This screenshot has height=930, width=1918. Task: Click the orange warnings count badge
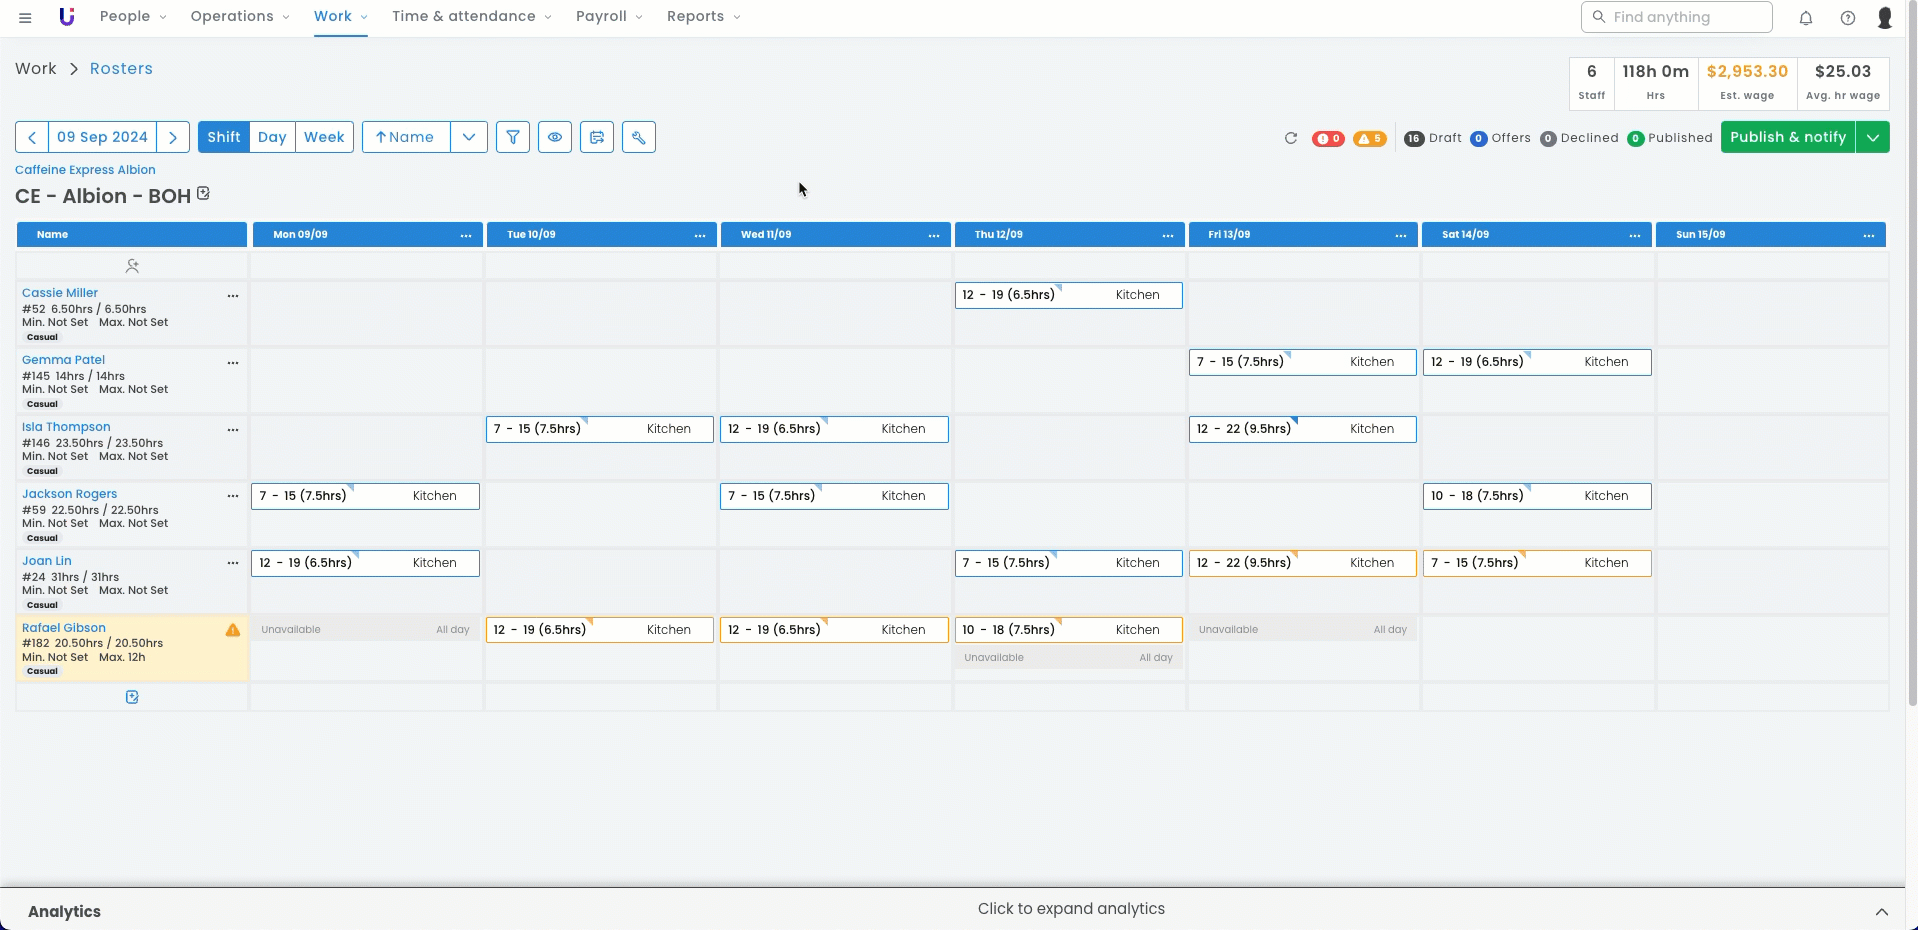coord(1369,139)
